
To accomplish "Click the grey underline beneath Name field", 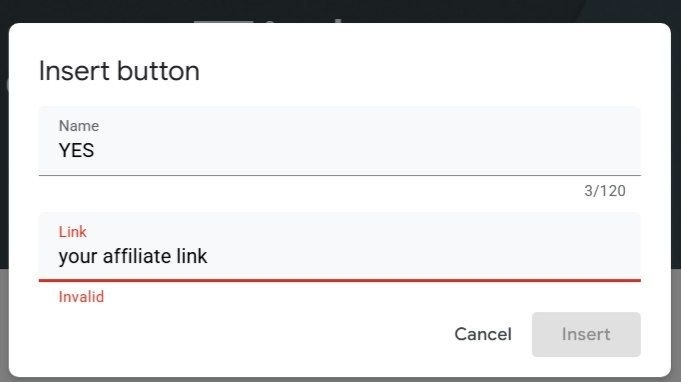I will (x=340, y=175).
